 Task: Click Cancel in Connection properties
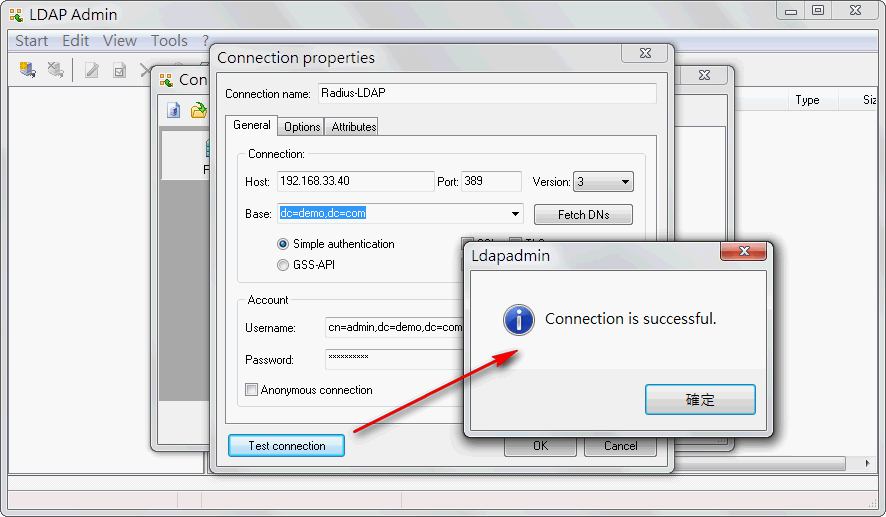click(x=620, y=446)
